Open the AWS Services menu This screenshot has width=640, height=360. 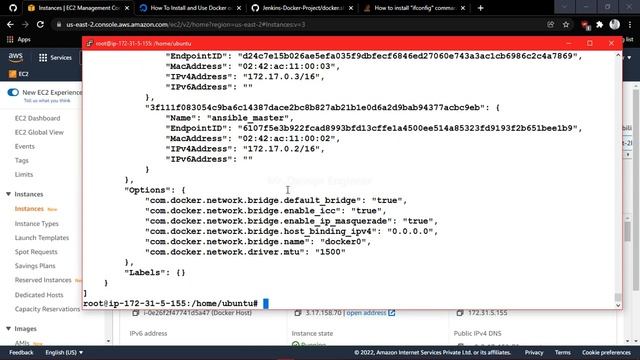55,58
